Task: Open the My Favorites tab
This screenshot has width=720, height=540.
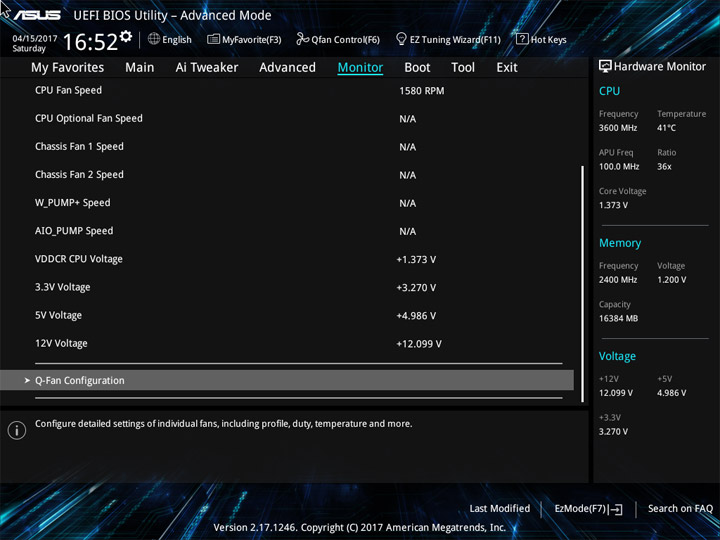Action: point(68,68)
